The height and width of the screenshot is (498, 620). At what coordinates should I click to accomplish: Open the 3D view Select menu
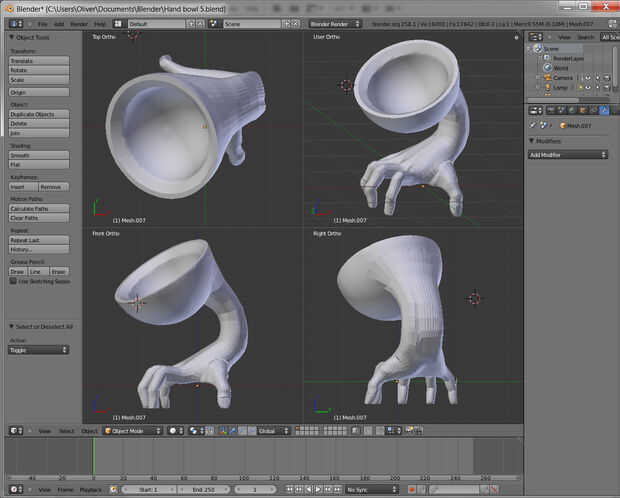[x=66, y=430]
